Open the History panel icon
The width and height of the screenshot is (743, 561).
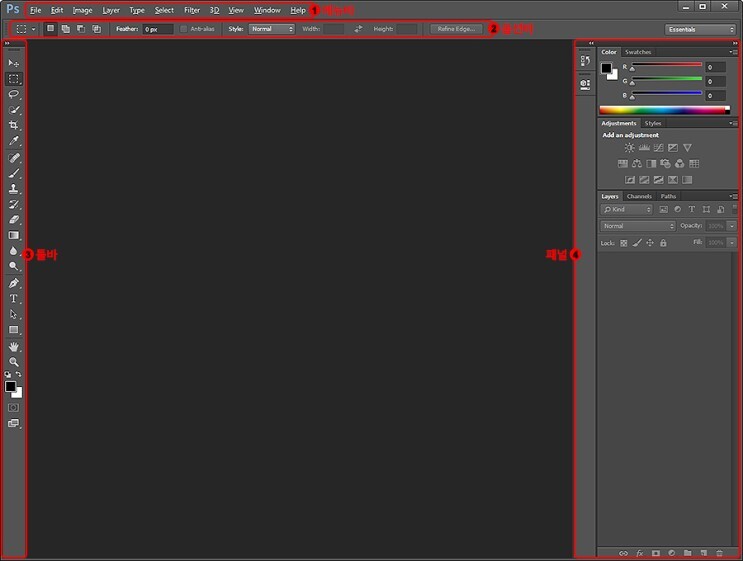585,61
